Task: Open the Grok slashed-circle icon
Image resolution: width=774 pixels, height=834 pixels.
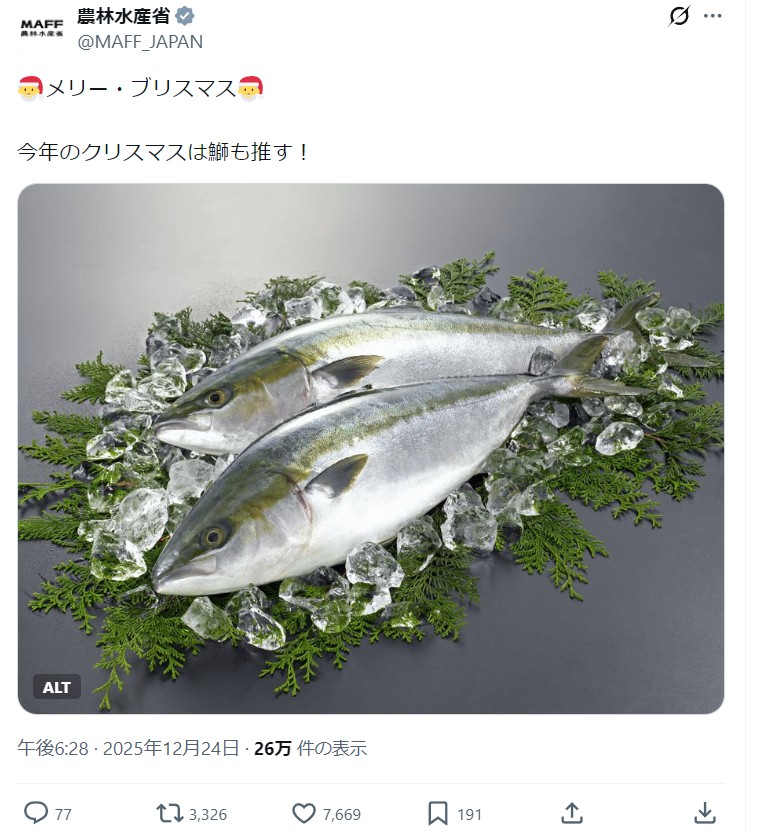Action: click(x=679, y=17)
